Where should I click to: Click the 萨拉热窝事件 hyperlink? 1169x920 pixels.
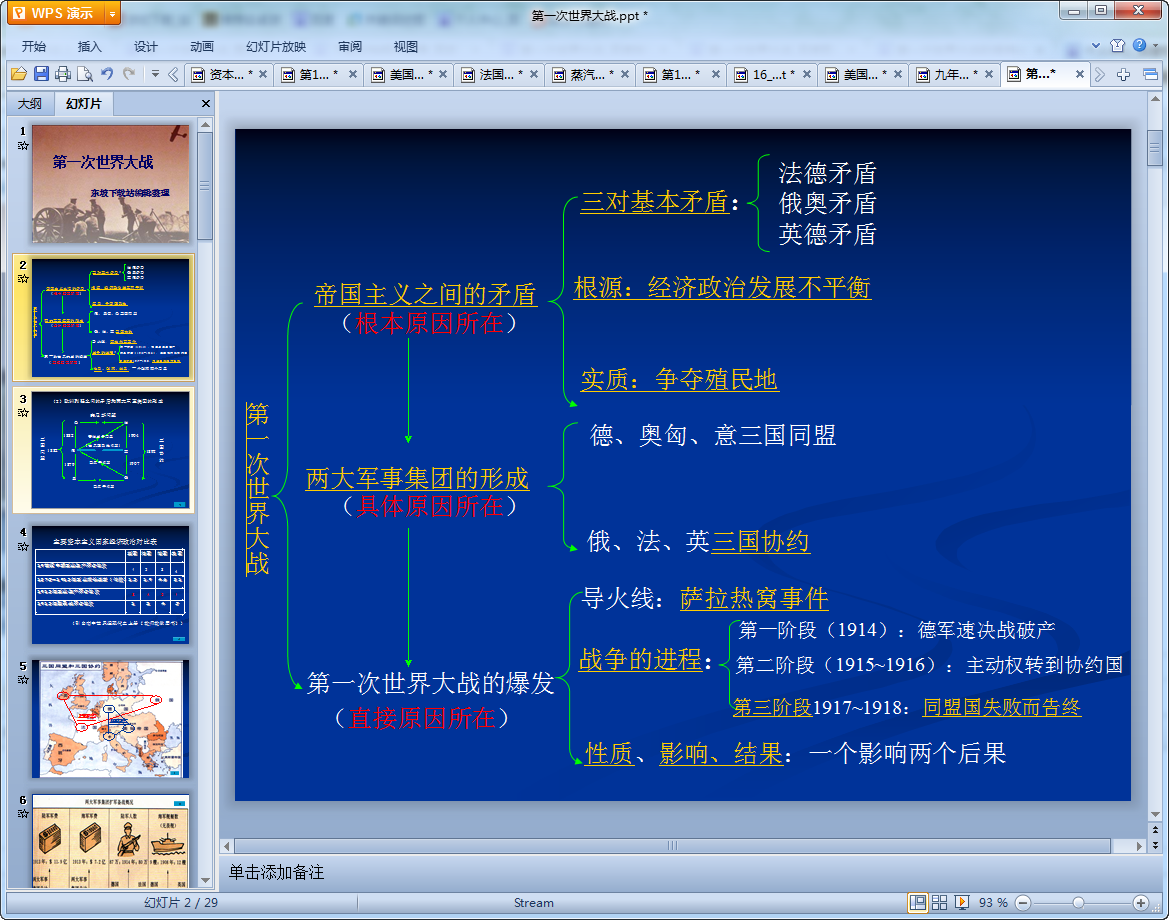pos(754,598)
